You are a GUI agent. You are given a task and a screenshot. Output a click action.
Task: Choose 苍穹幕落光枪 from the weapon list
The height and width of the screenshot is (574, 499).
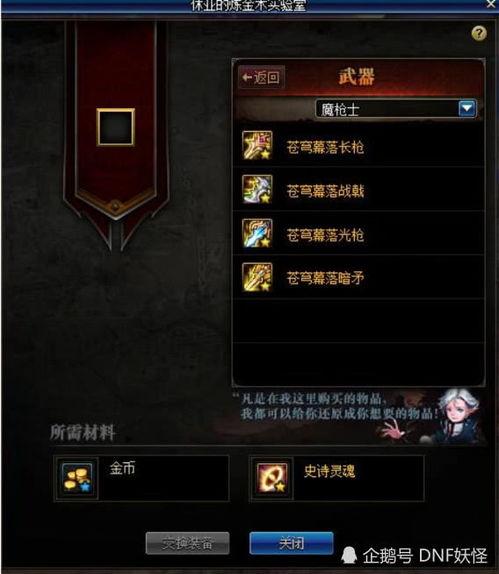click(x=359, y=233)
